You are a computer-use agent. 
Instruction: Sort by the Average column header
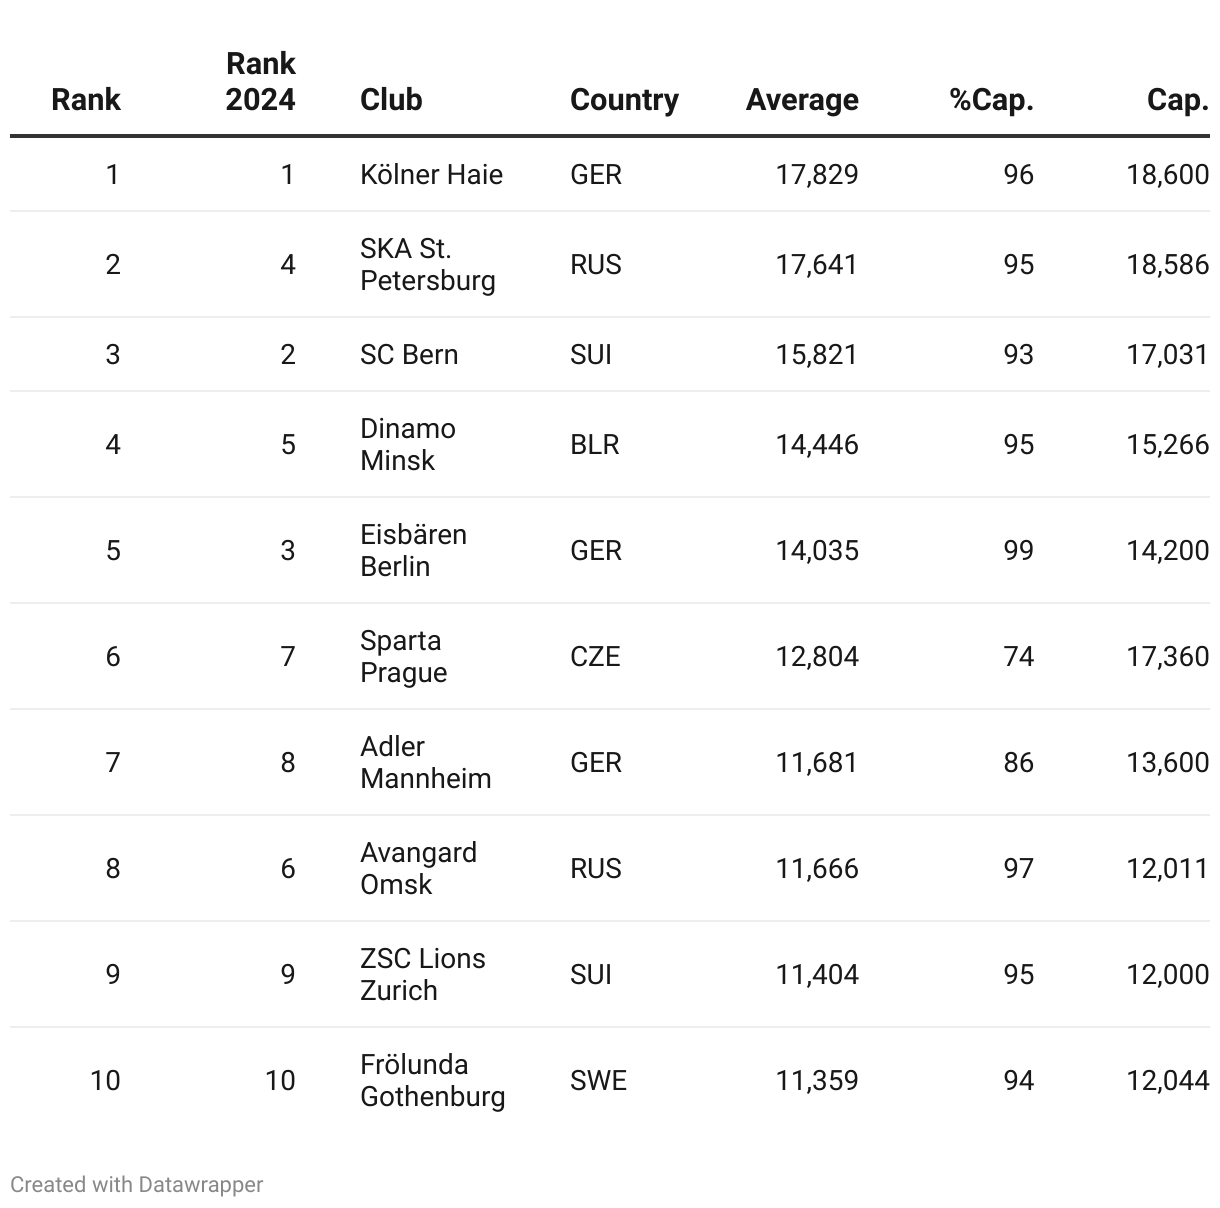click(802, 99)
